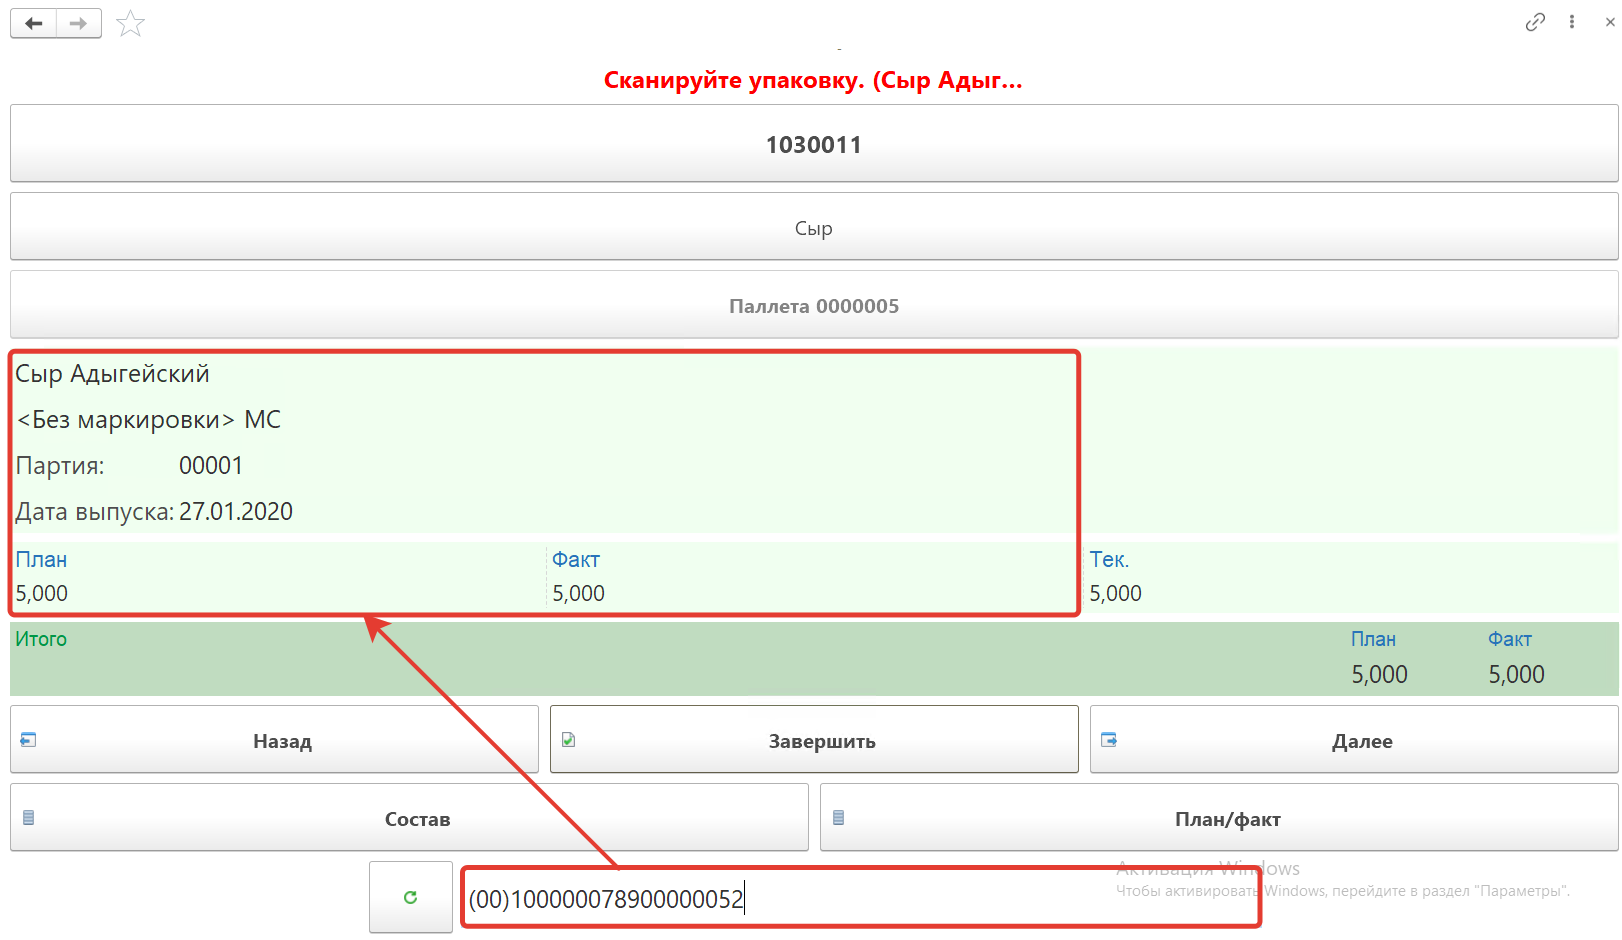Click the 1030011 document number button
Image resolution: width=1622 pixels, height=940 pixels.
pos(813,144)
